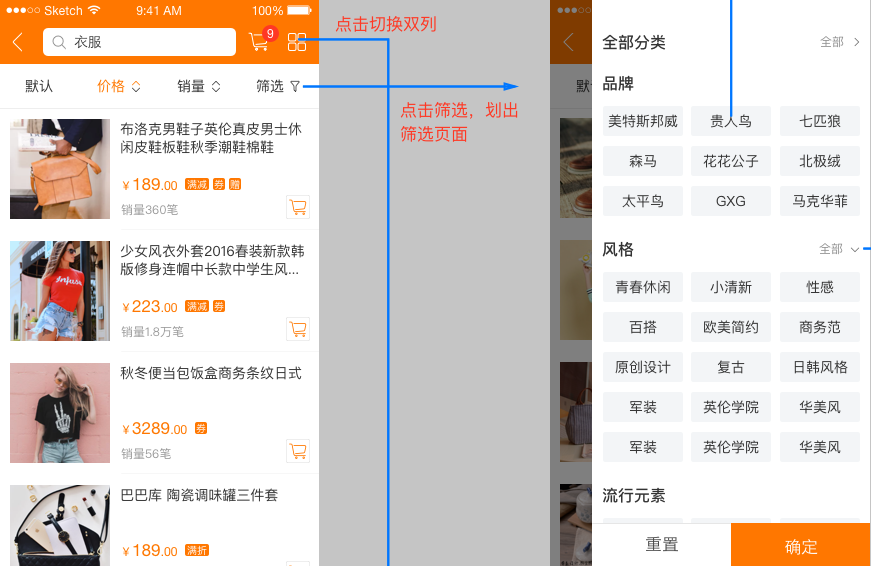This screenshot has width=871, height=566.
Task: Select brand 美特斯邦威
Action: click(643, 121)
